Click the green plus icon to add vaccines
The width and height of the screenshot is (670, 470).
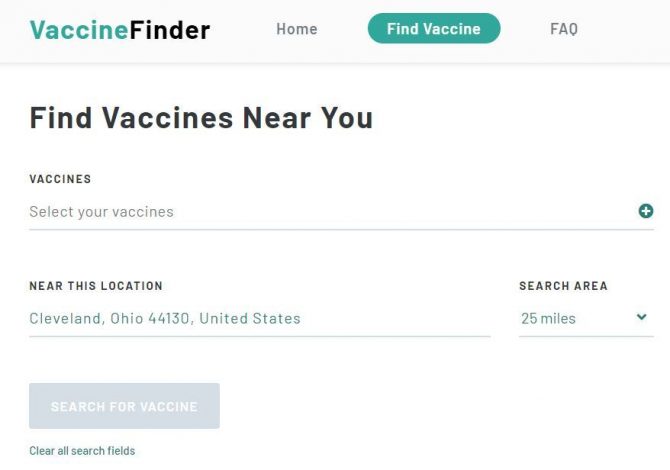click(x=646, y=211)
